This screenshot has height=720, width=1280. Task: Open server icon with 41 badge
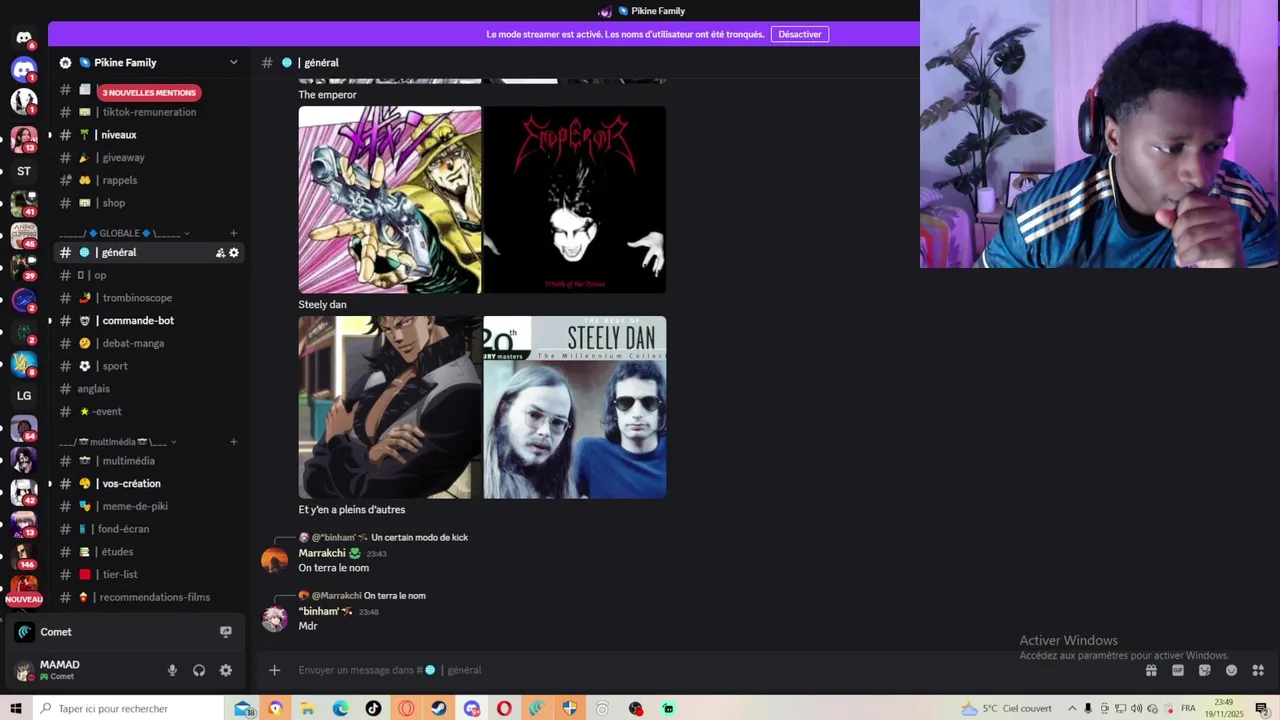tap(24, 203)
